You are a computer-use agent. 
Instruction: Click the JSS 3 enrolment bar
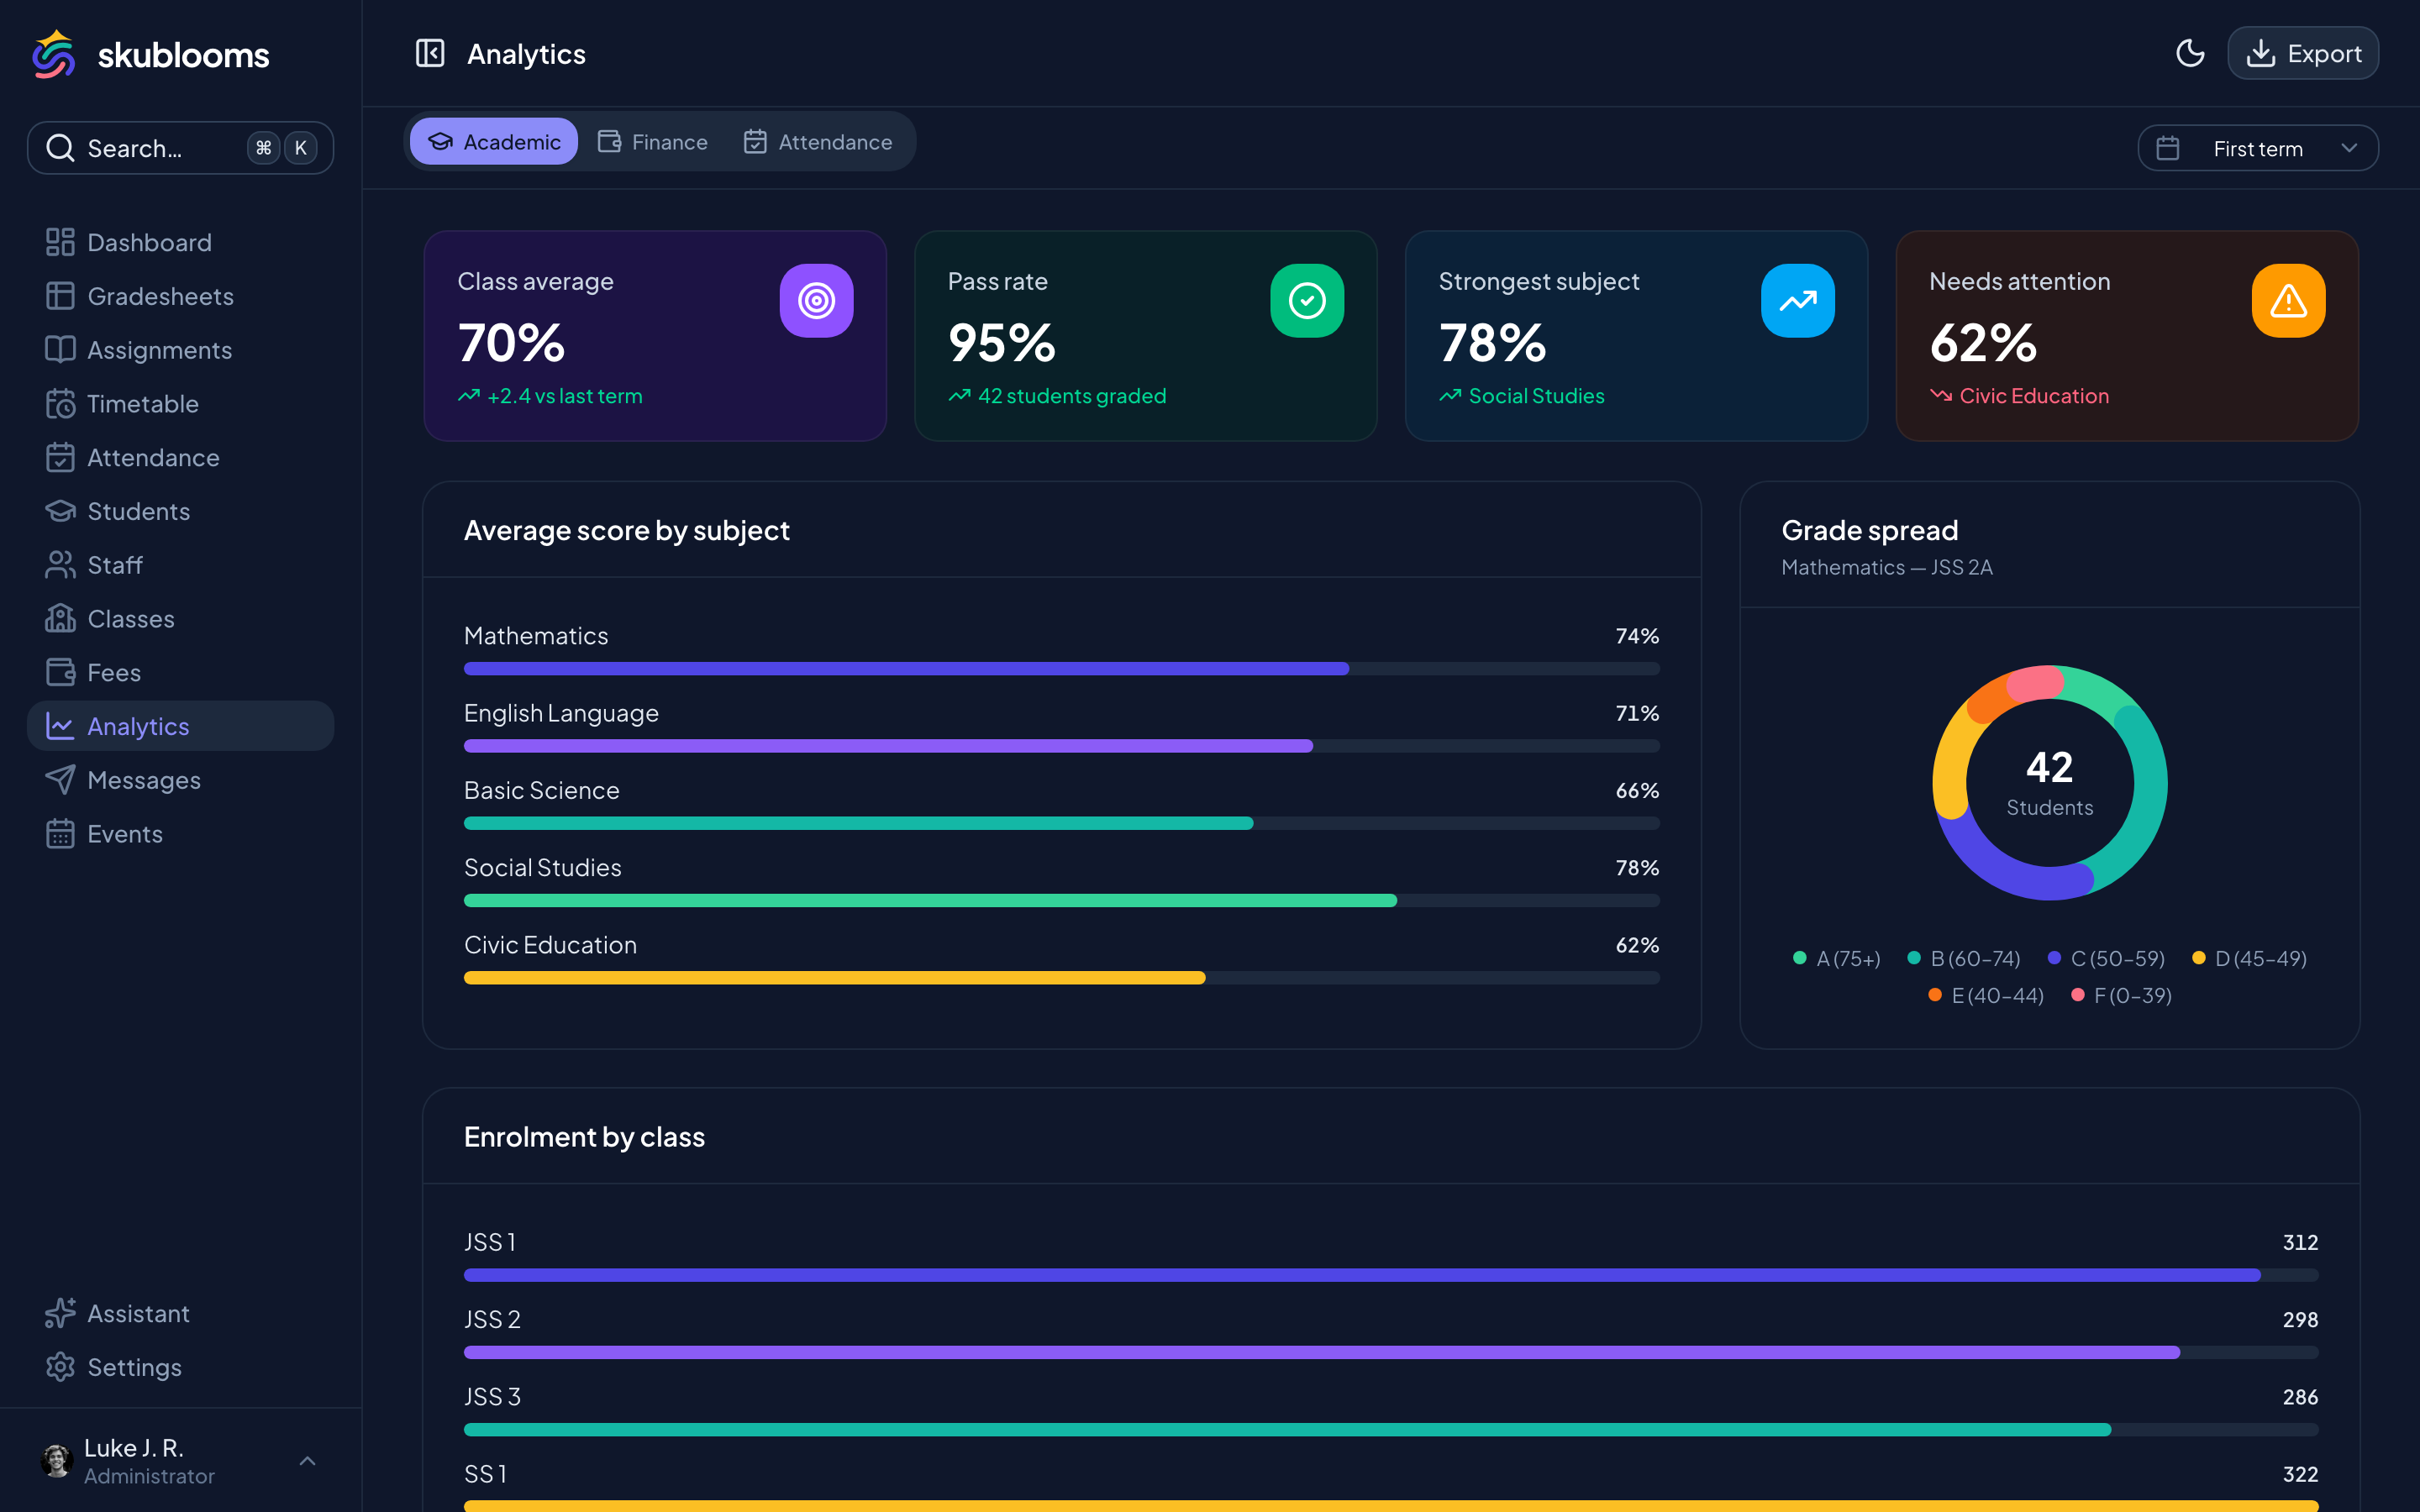click(x=1391, y=1430)
